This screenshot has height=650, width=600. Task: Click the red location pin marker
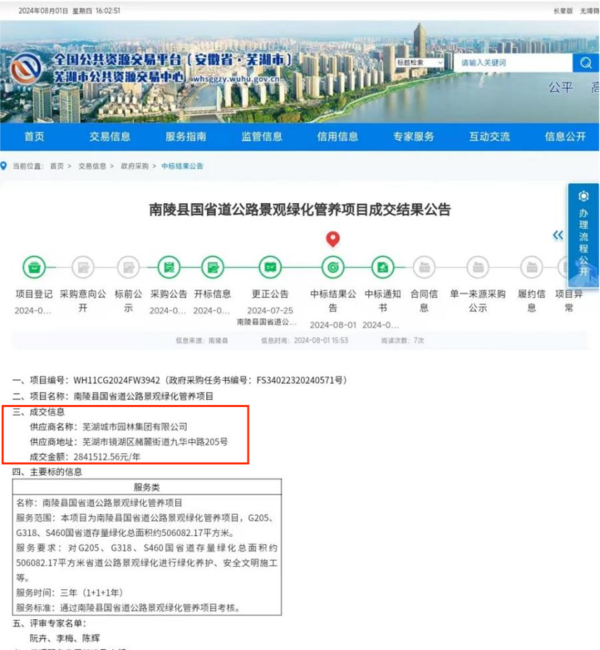[x=333, y=239]
